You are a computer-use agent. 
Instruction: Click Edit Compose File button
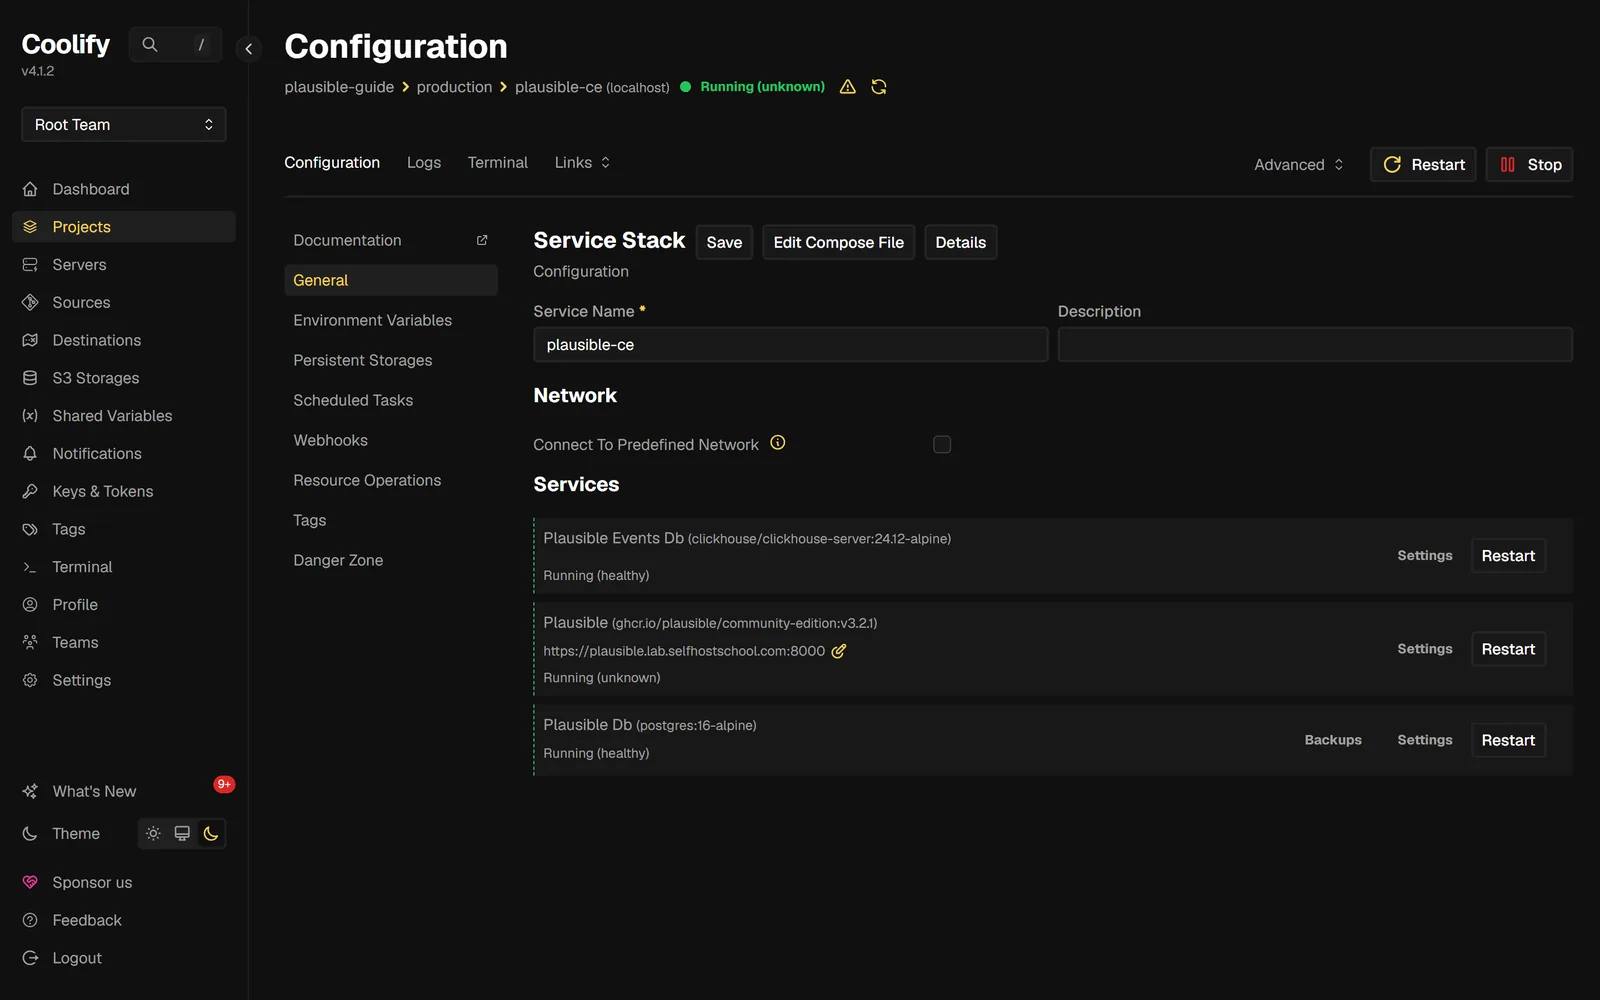click(838, 242)
